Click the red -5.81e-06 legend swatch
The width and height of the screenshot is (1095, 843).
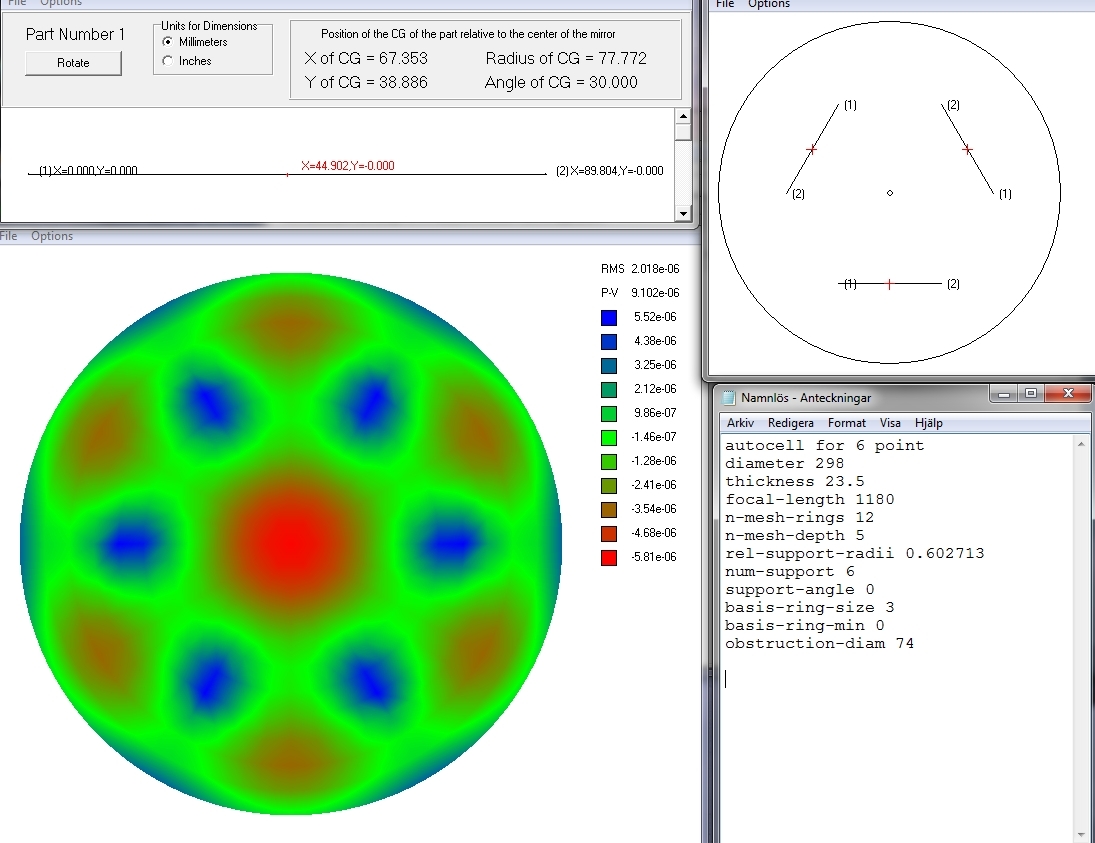pos(609,557)
